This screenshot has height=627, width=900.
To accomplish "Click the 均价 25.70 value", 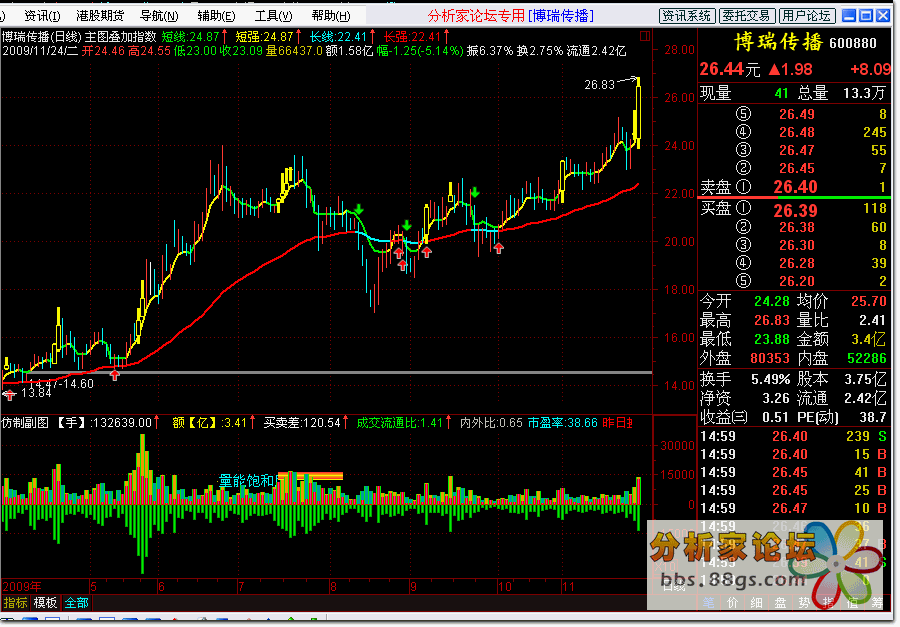I will [869, 300].
